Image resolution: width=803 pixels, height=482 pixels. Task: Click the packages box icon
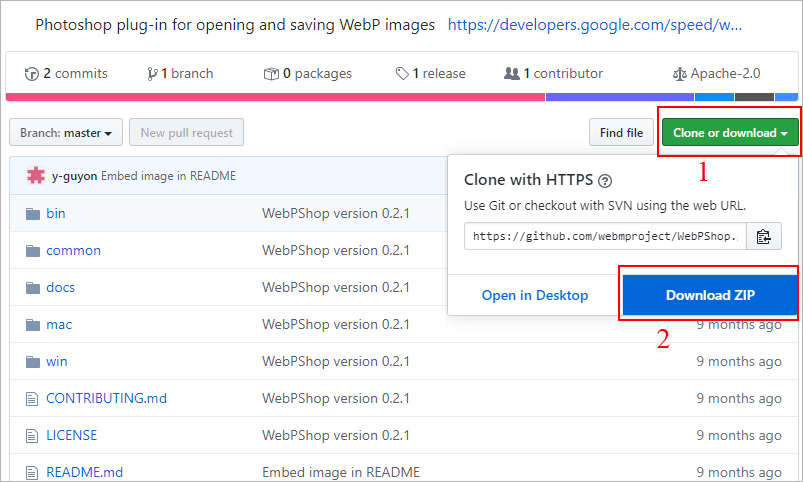pos(271,74)
